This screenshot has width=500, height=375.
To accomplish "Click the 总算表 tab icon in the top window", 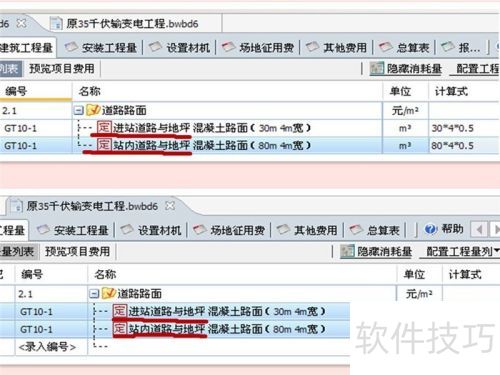I will (x=386, y=47).
